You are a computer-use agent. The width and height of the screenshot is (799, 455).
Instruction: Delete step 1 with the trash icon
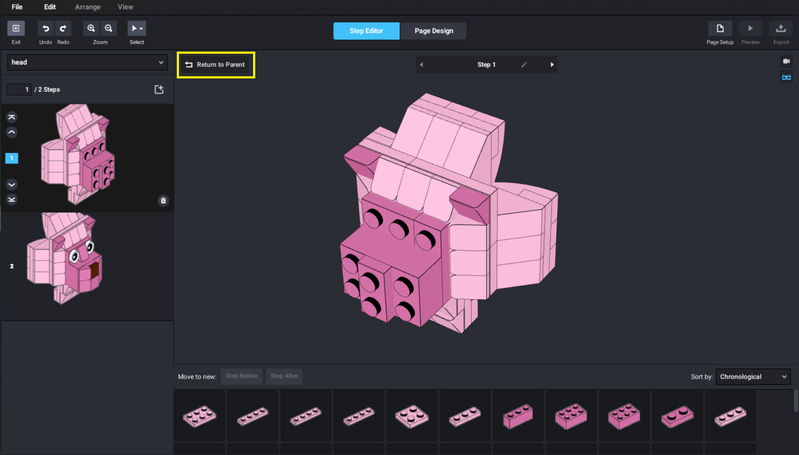tap(163, 200)
